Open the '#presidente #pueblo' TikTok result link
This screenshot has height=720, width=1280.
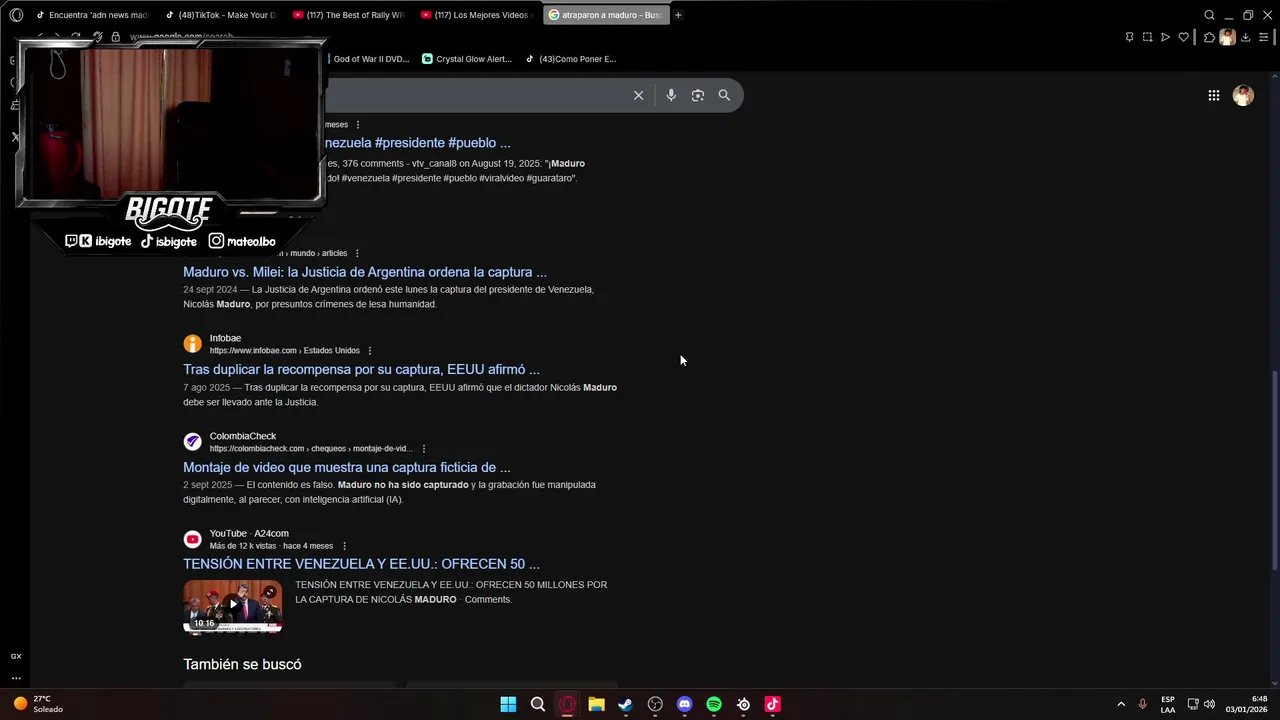pos(418,143)
